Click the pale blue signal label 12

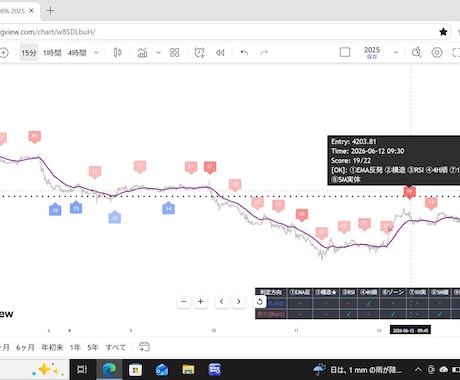(114, 217)
